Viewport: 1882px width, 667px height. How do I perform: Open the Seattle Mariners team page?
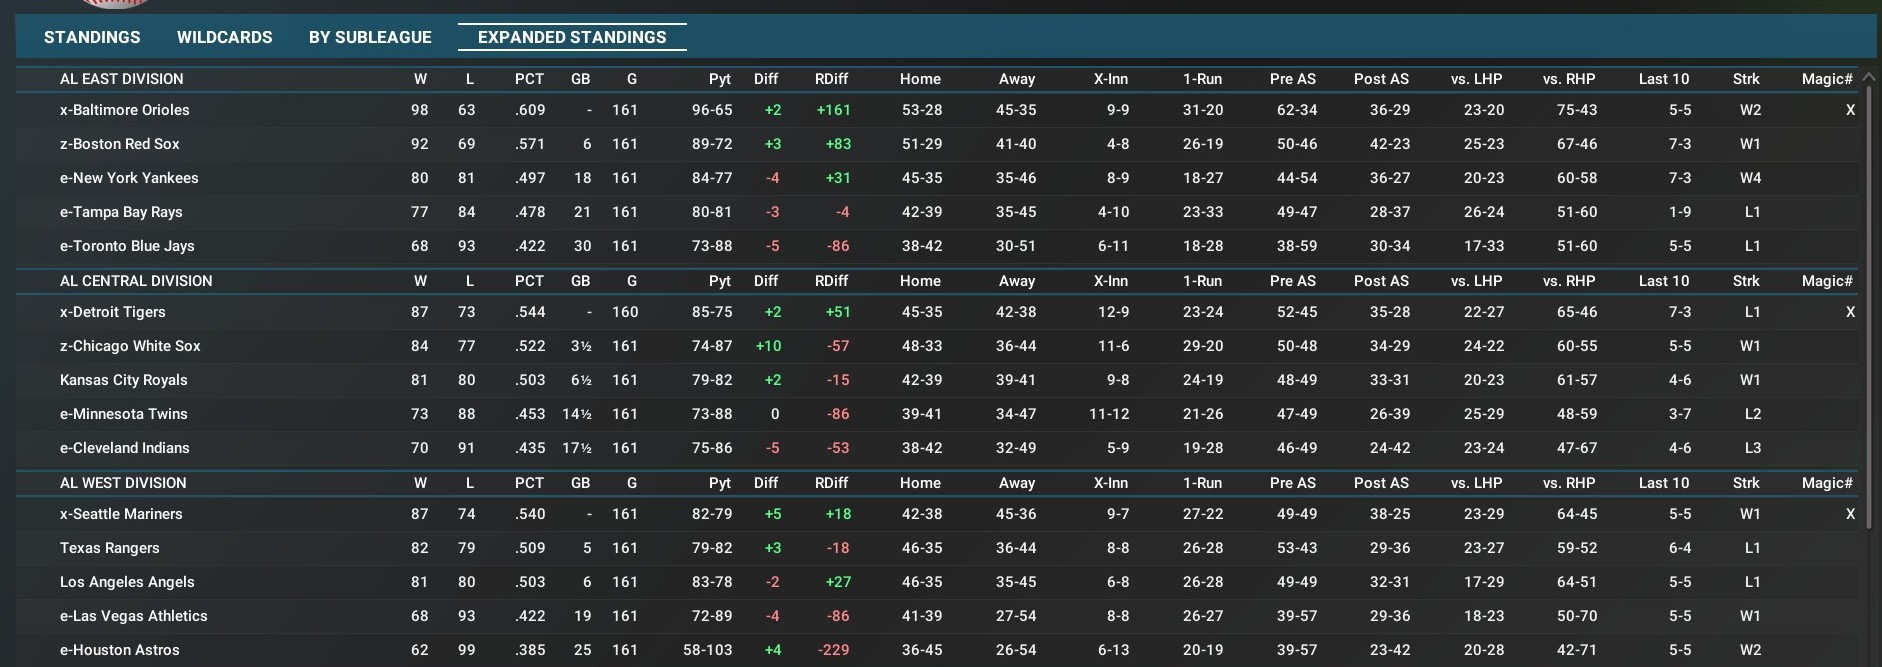(x=121, y=514)
